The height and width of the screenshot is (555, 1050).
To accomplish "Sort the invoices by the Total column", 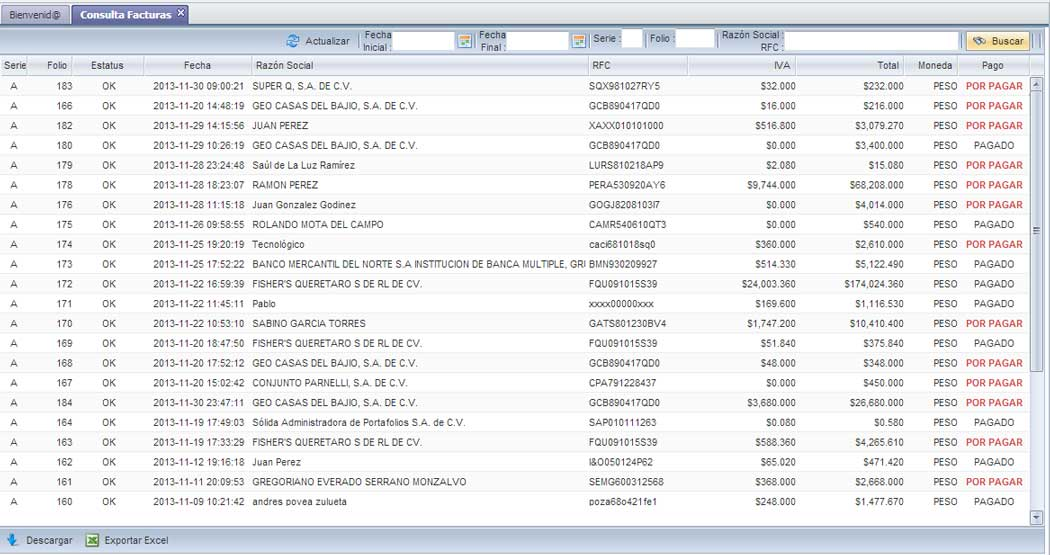I will tap(852, 65).
